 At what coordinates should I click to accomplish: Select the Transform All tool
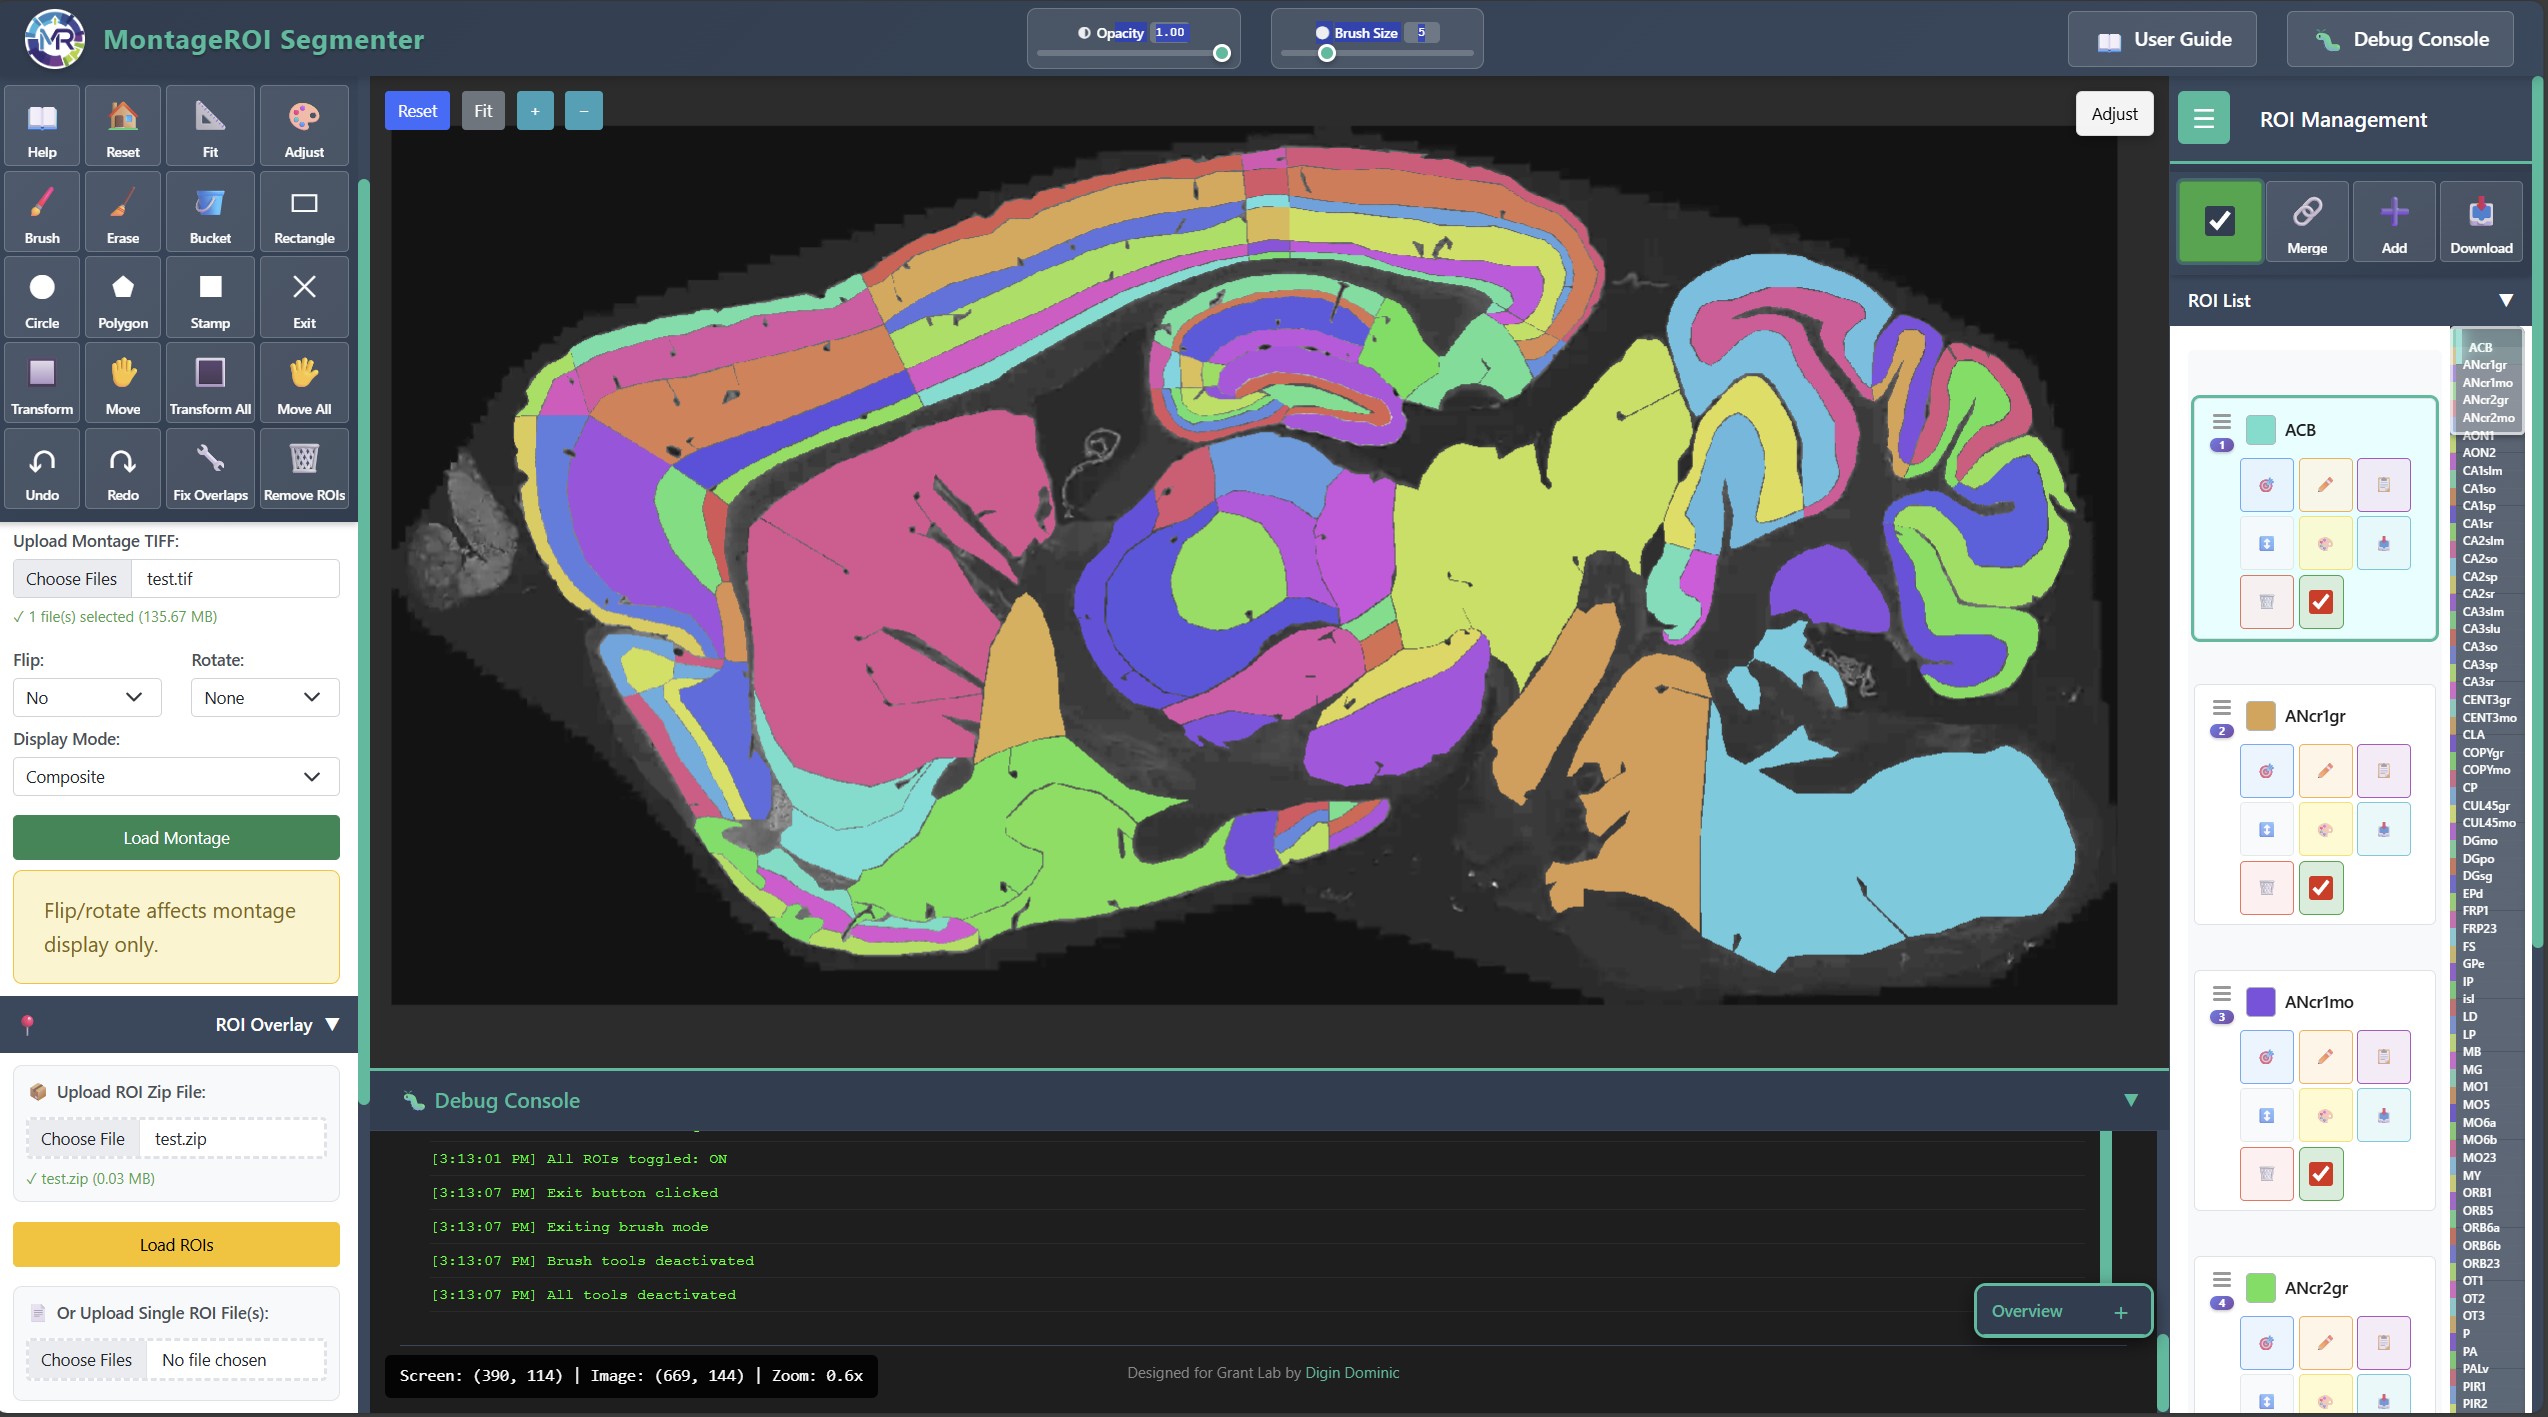210,383
